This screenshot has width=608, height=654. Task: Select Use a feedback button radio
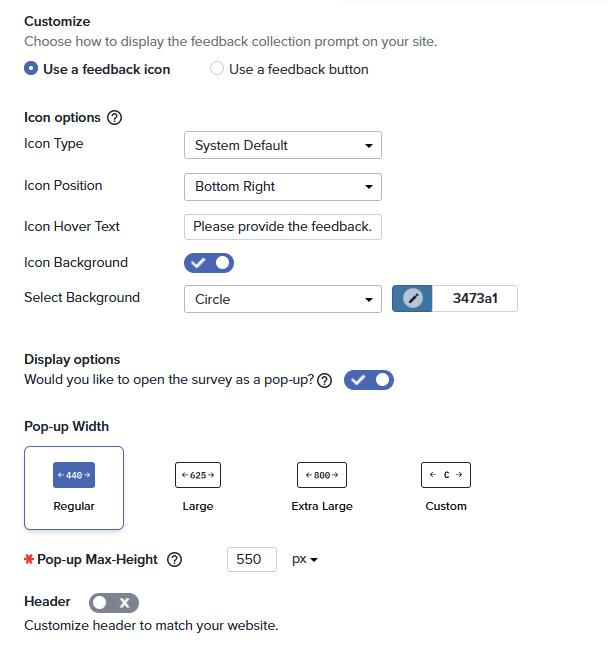tap(217, 69)
